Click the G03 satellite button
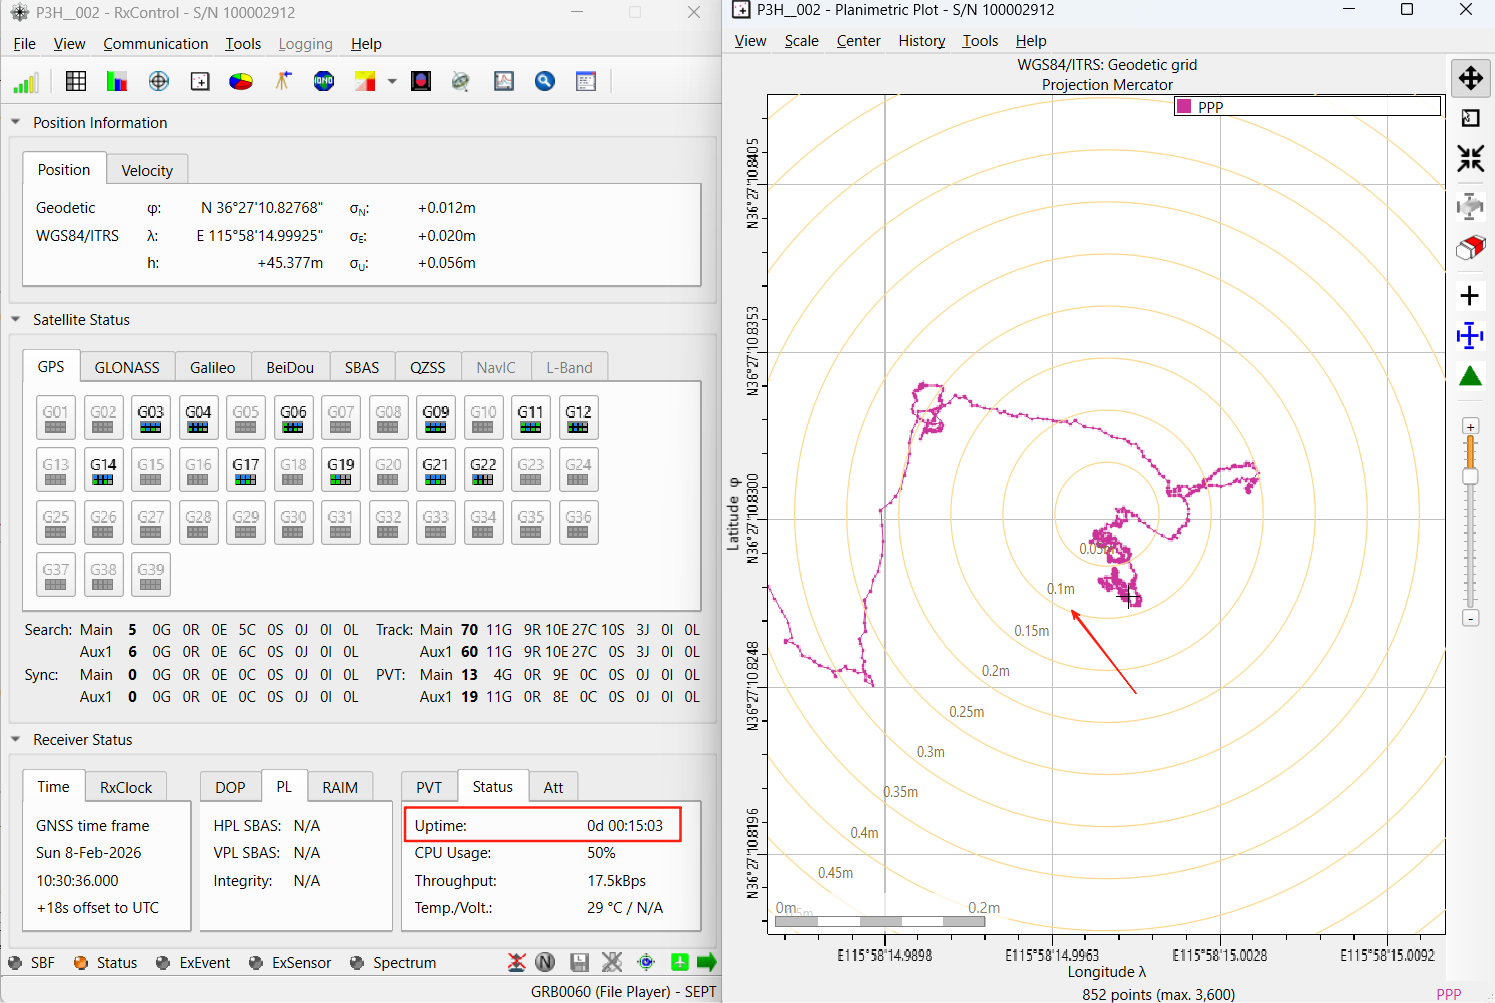The width and height of the screenshot is (1495, 1003). point(151,418)
